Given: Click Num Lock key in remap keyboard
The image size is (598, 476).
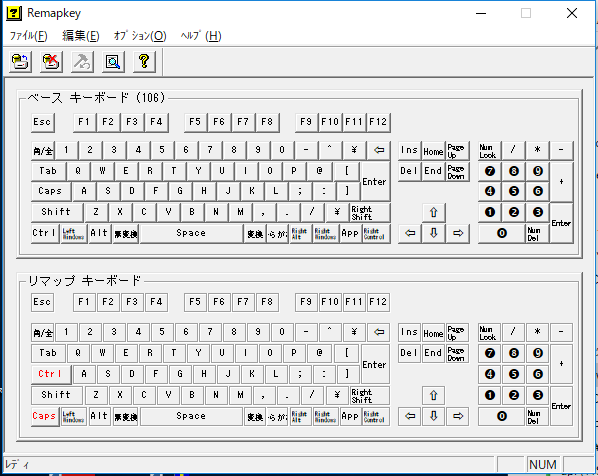Looking at the screenshot, I should (490, 332).
